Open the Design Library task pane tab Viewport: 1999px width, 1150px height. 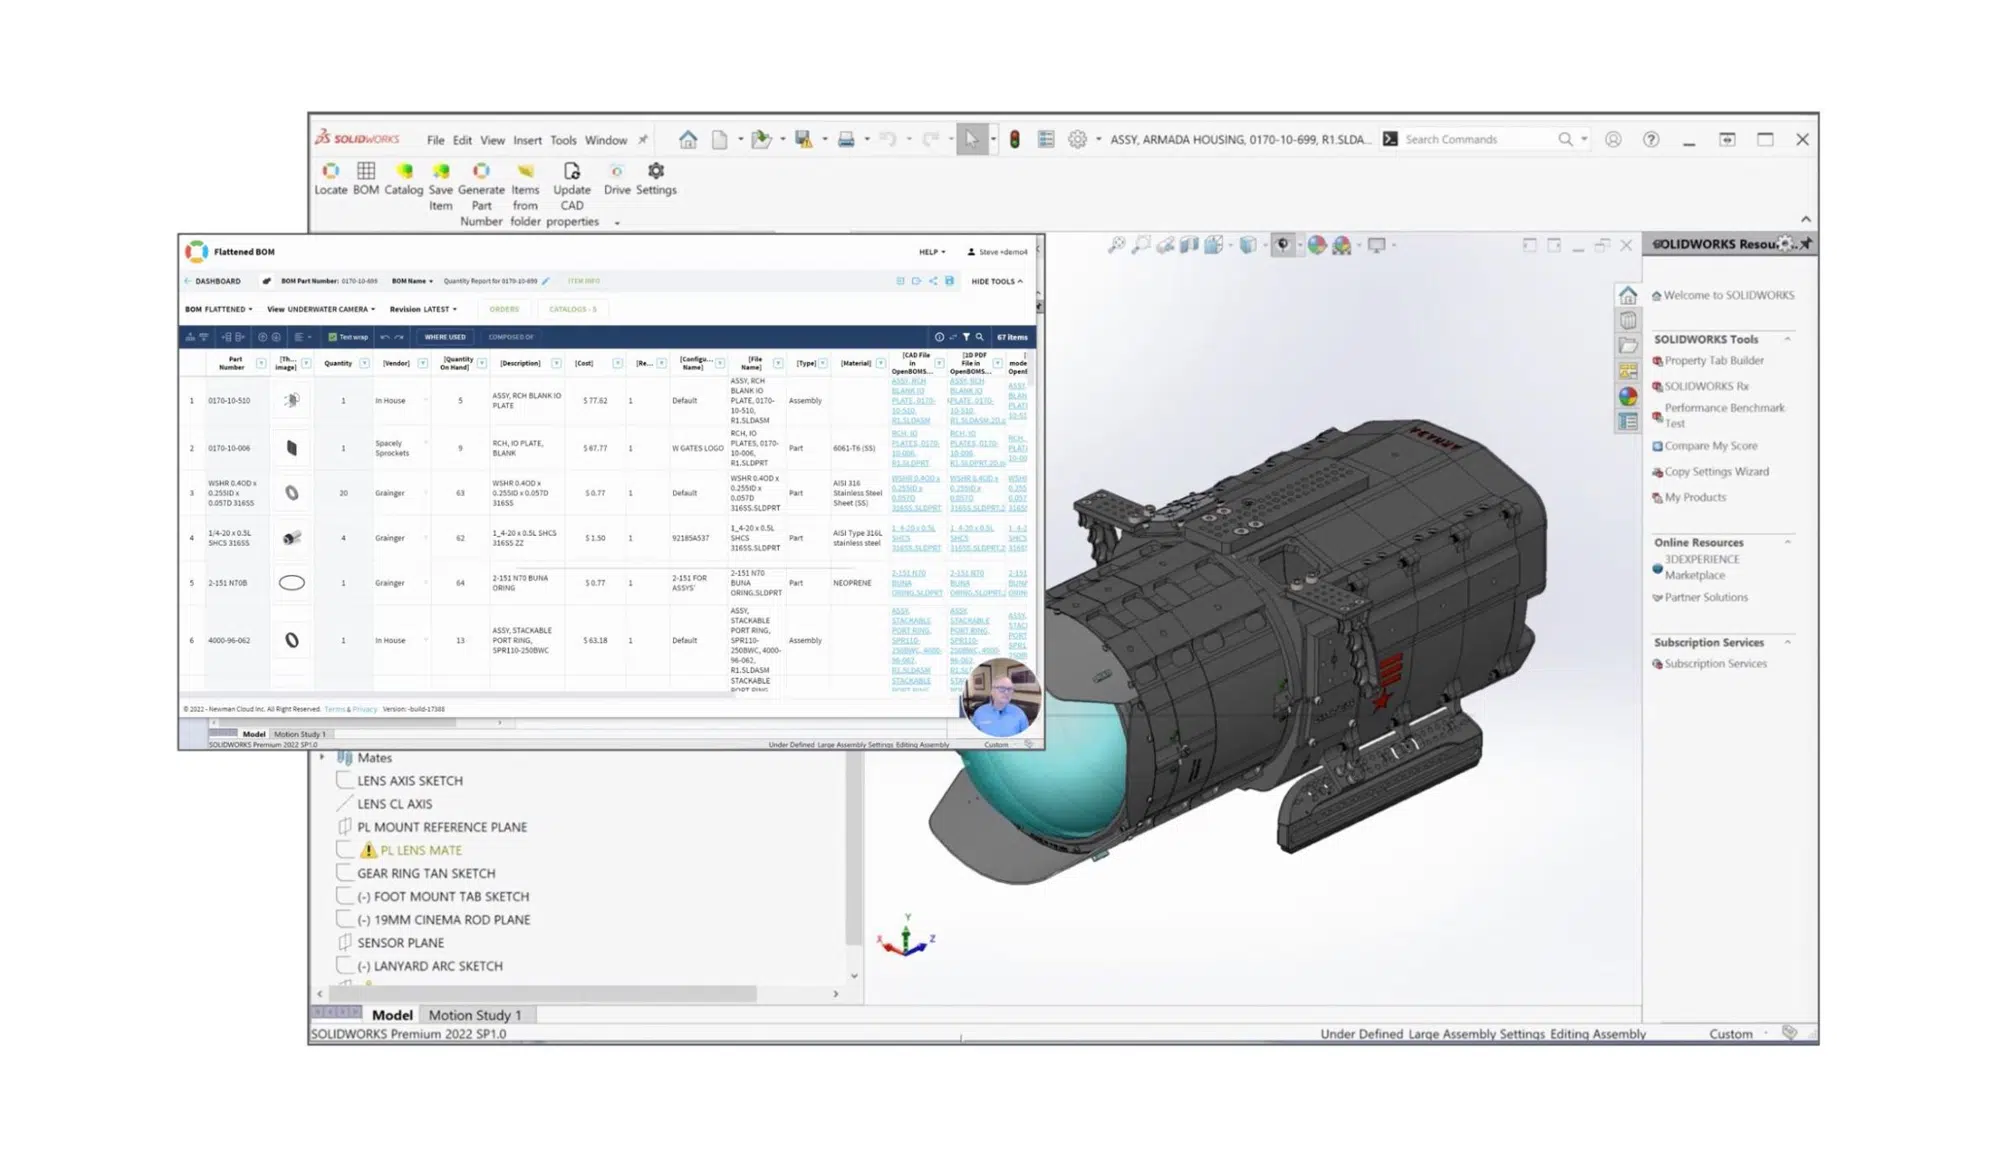click(1628, 320)
